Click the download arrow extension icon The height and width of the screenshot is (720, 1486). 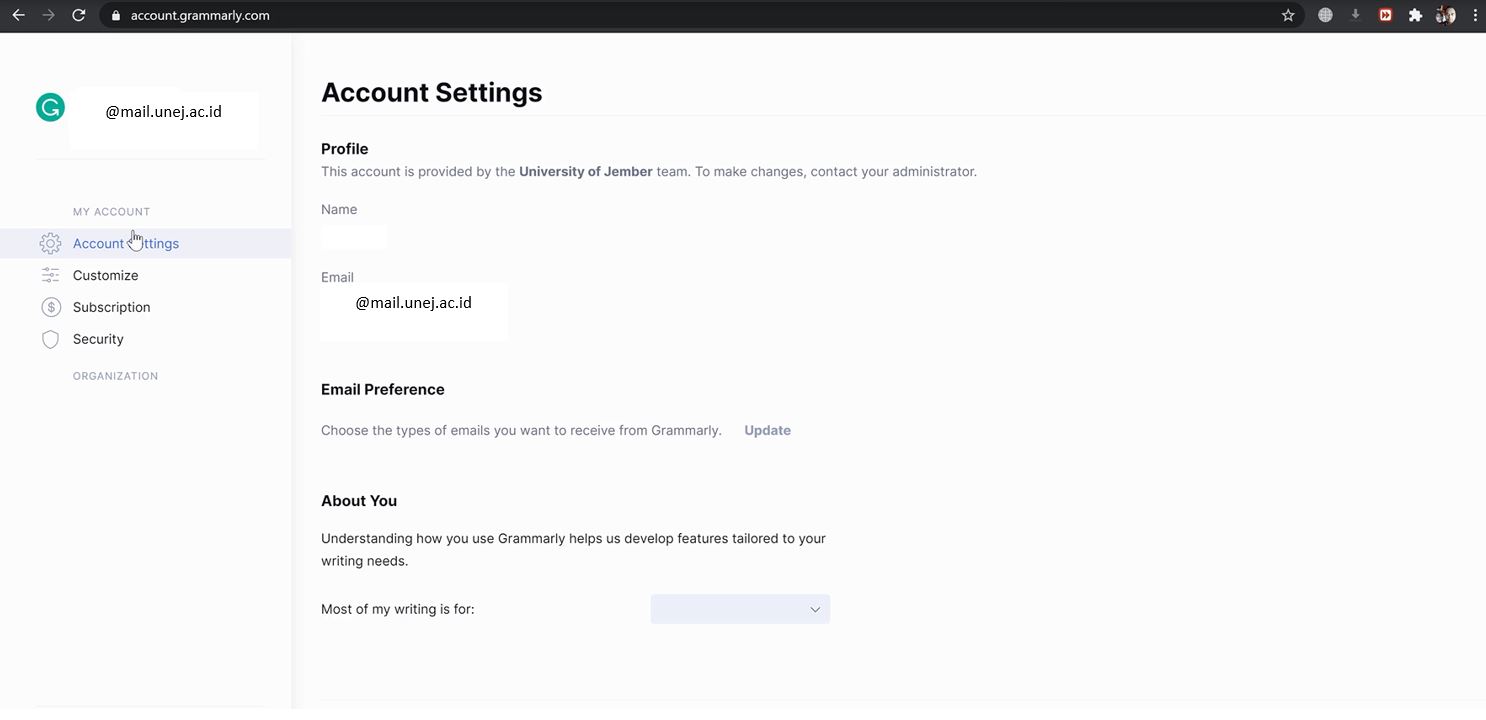(1356, 15)
